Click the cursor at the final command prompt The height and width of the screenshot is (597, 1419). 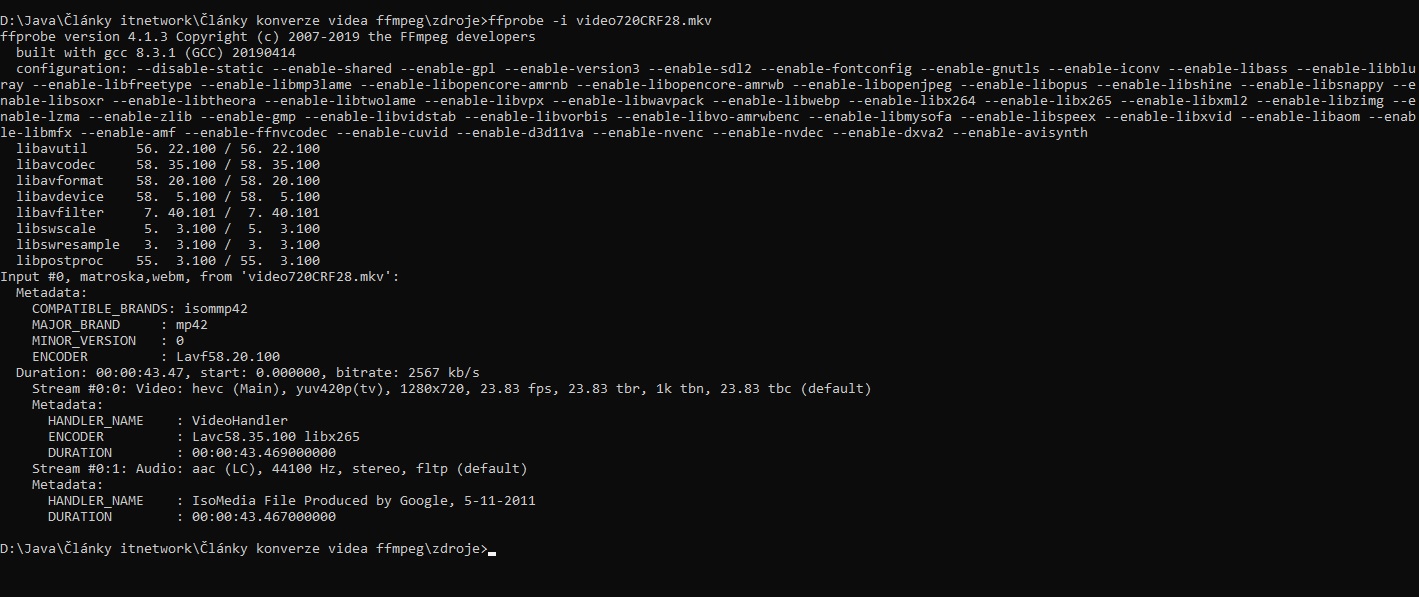492,550
